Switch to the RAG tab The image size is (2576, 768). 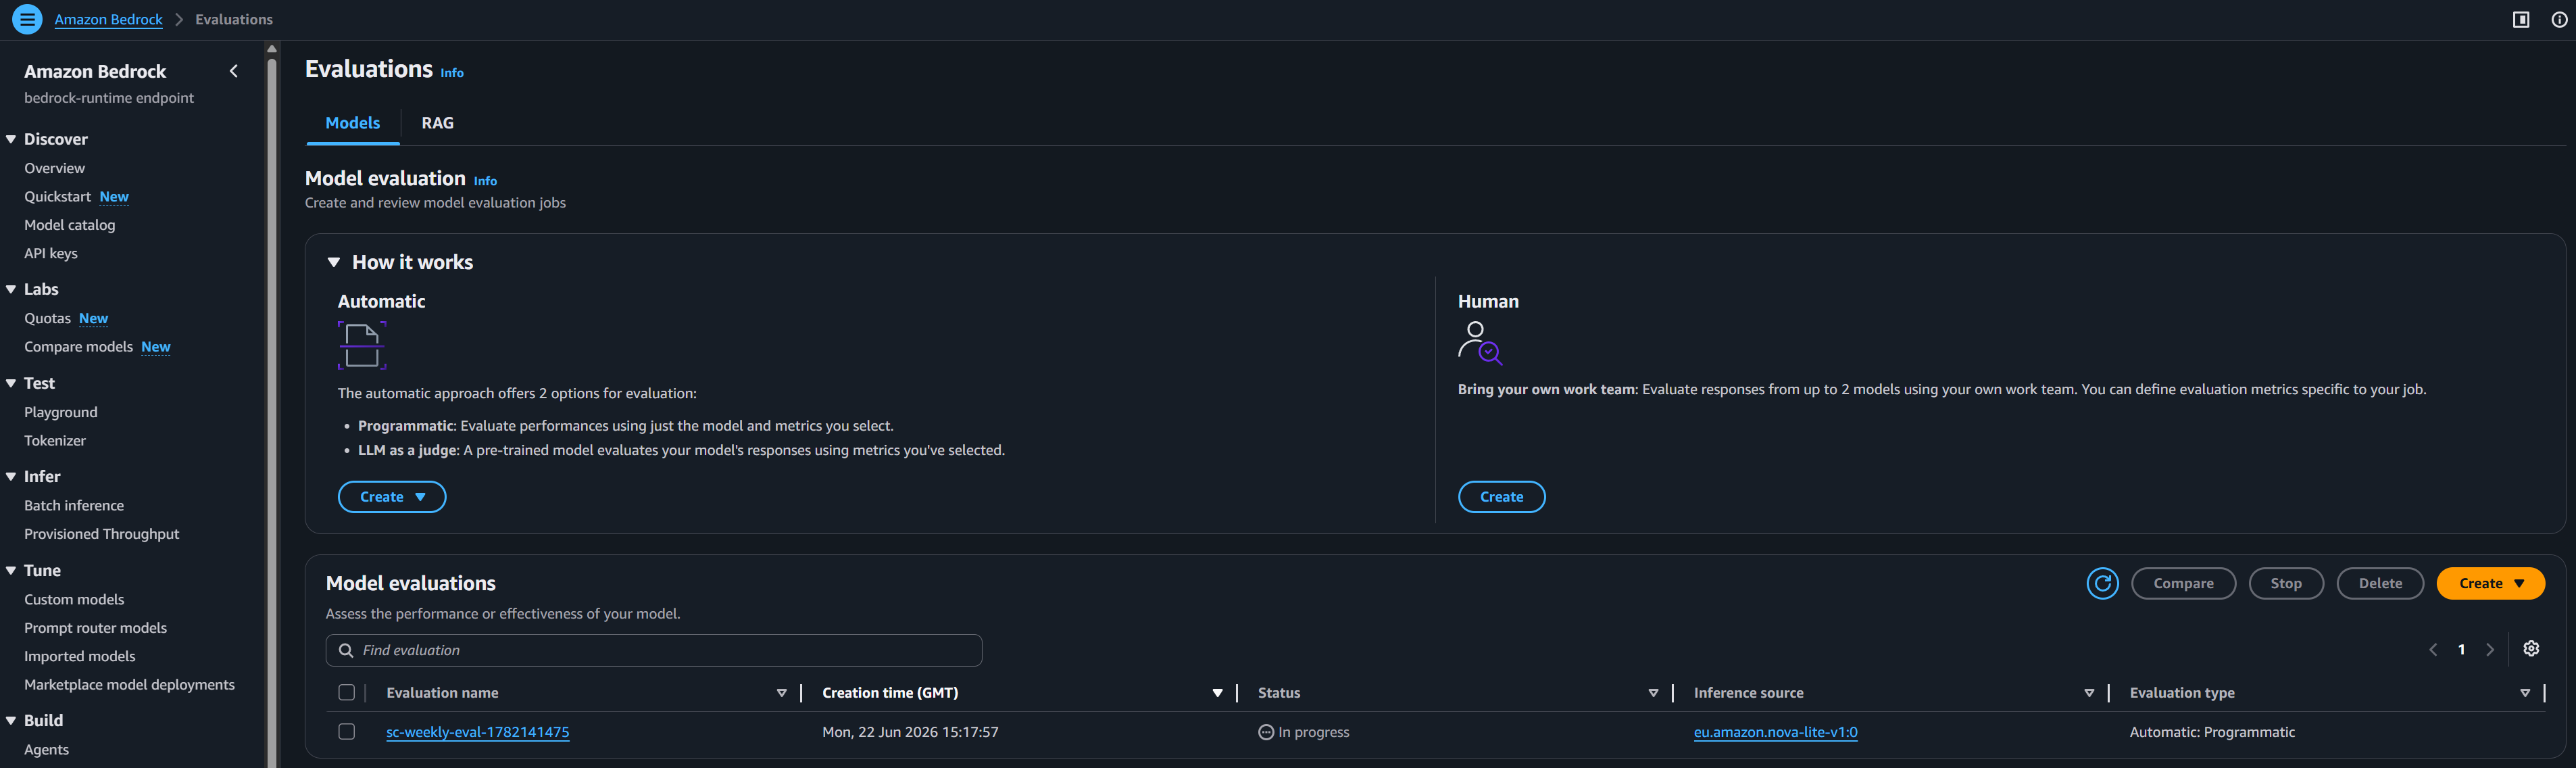pyautogui.click(x=437, y=123)
